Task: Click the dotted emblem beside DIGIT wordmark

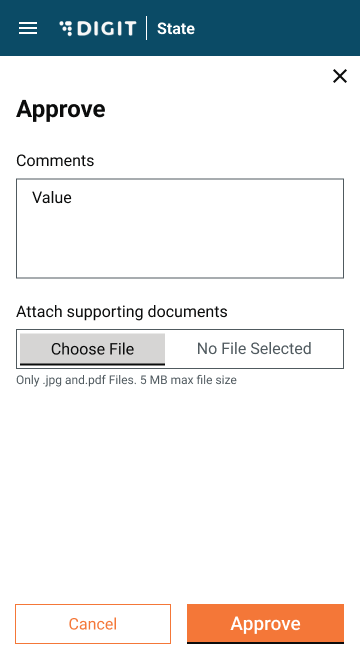Action: click(x=66, y=28)
